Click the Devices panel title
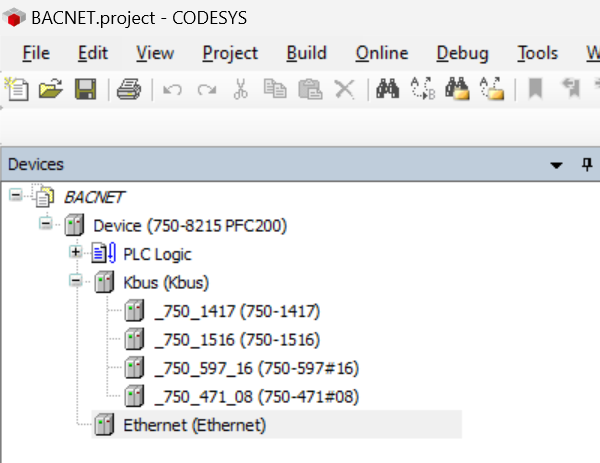This screenshot has height=463, width=600. [x=36, y=165]
